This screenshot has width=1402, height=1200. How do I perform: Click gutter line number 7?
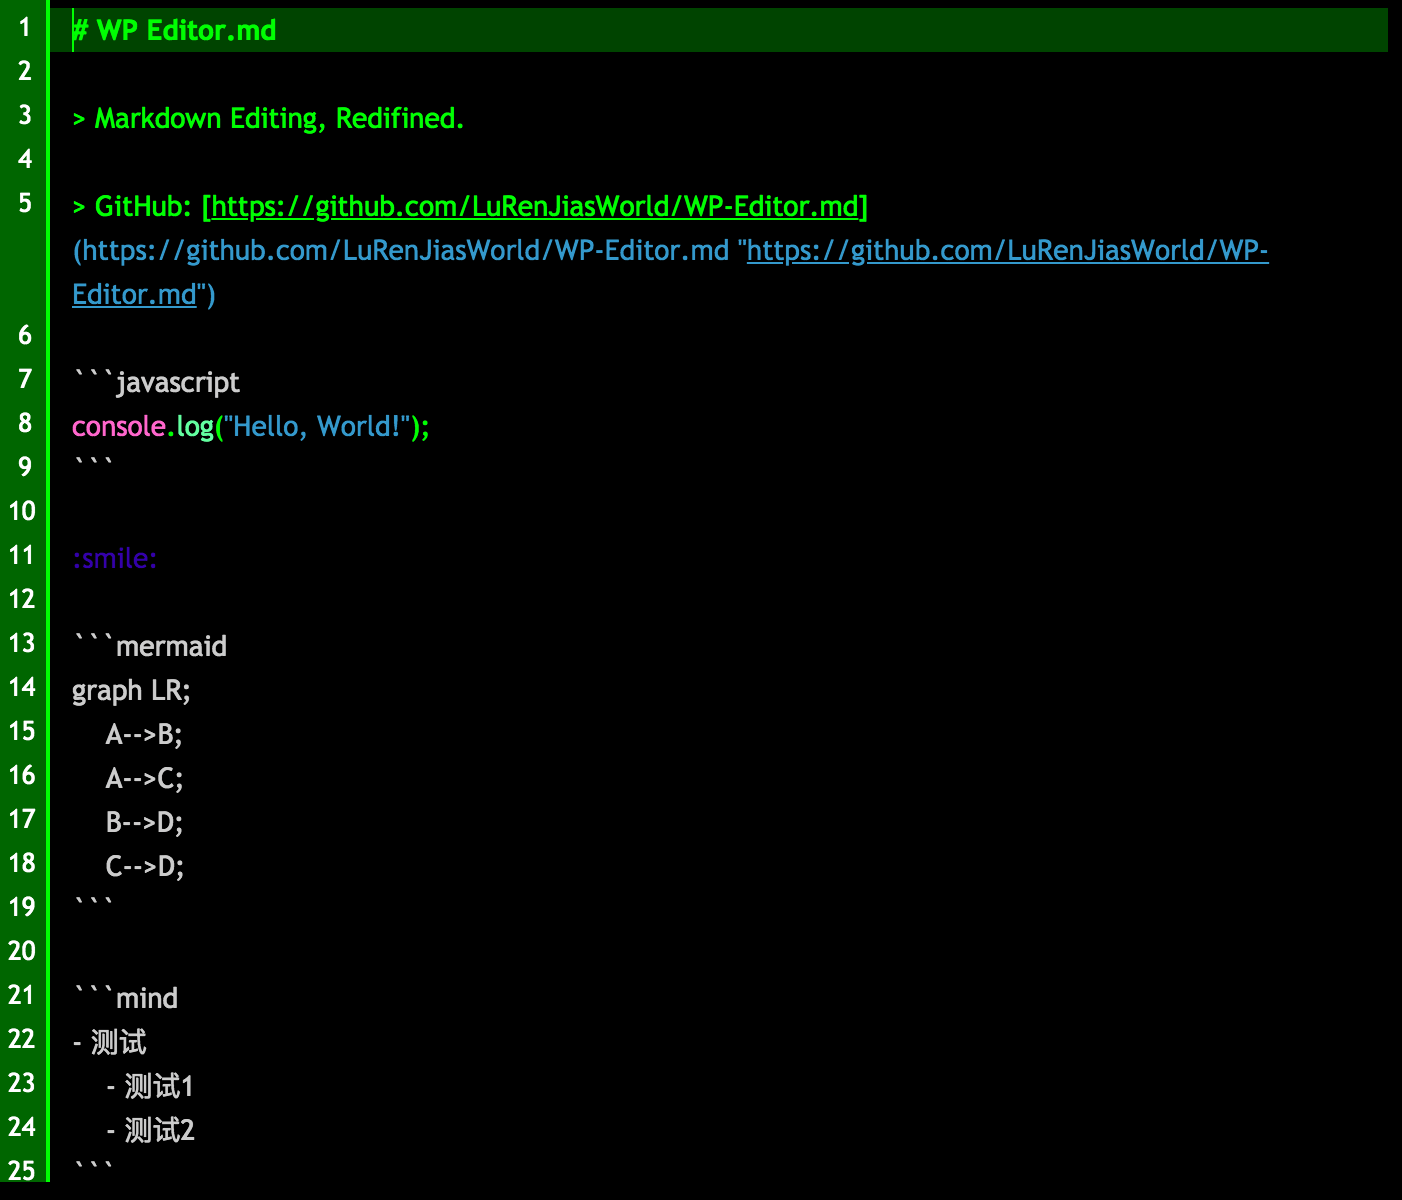[25, 378]
